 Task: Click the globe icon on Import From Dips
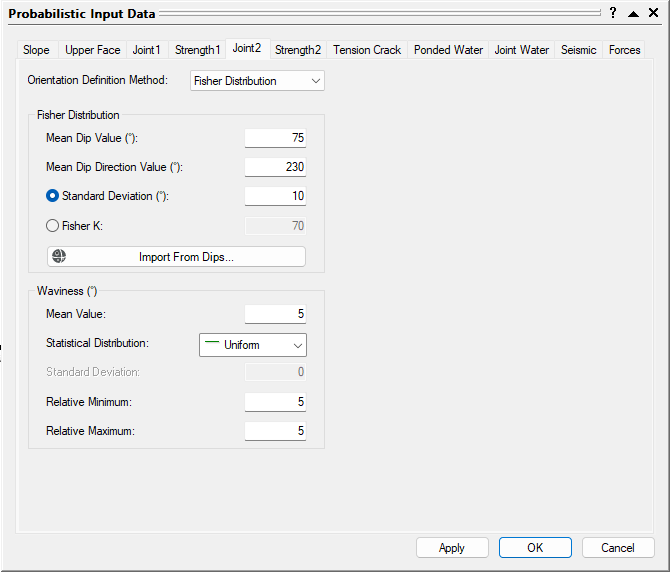click(x=59, y=256)
